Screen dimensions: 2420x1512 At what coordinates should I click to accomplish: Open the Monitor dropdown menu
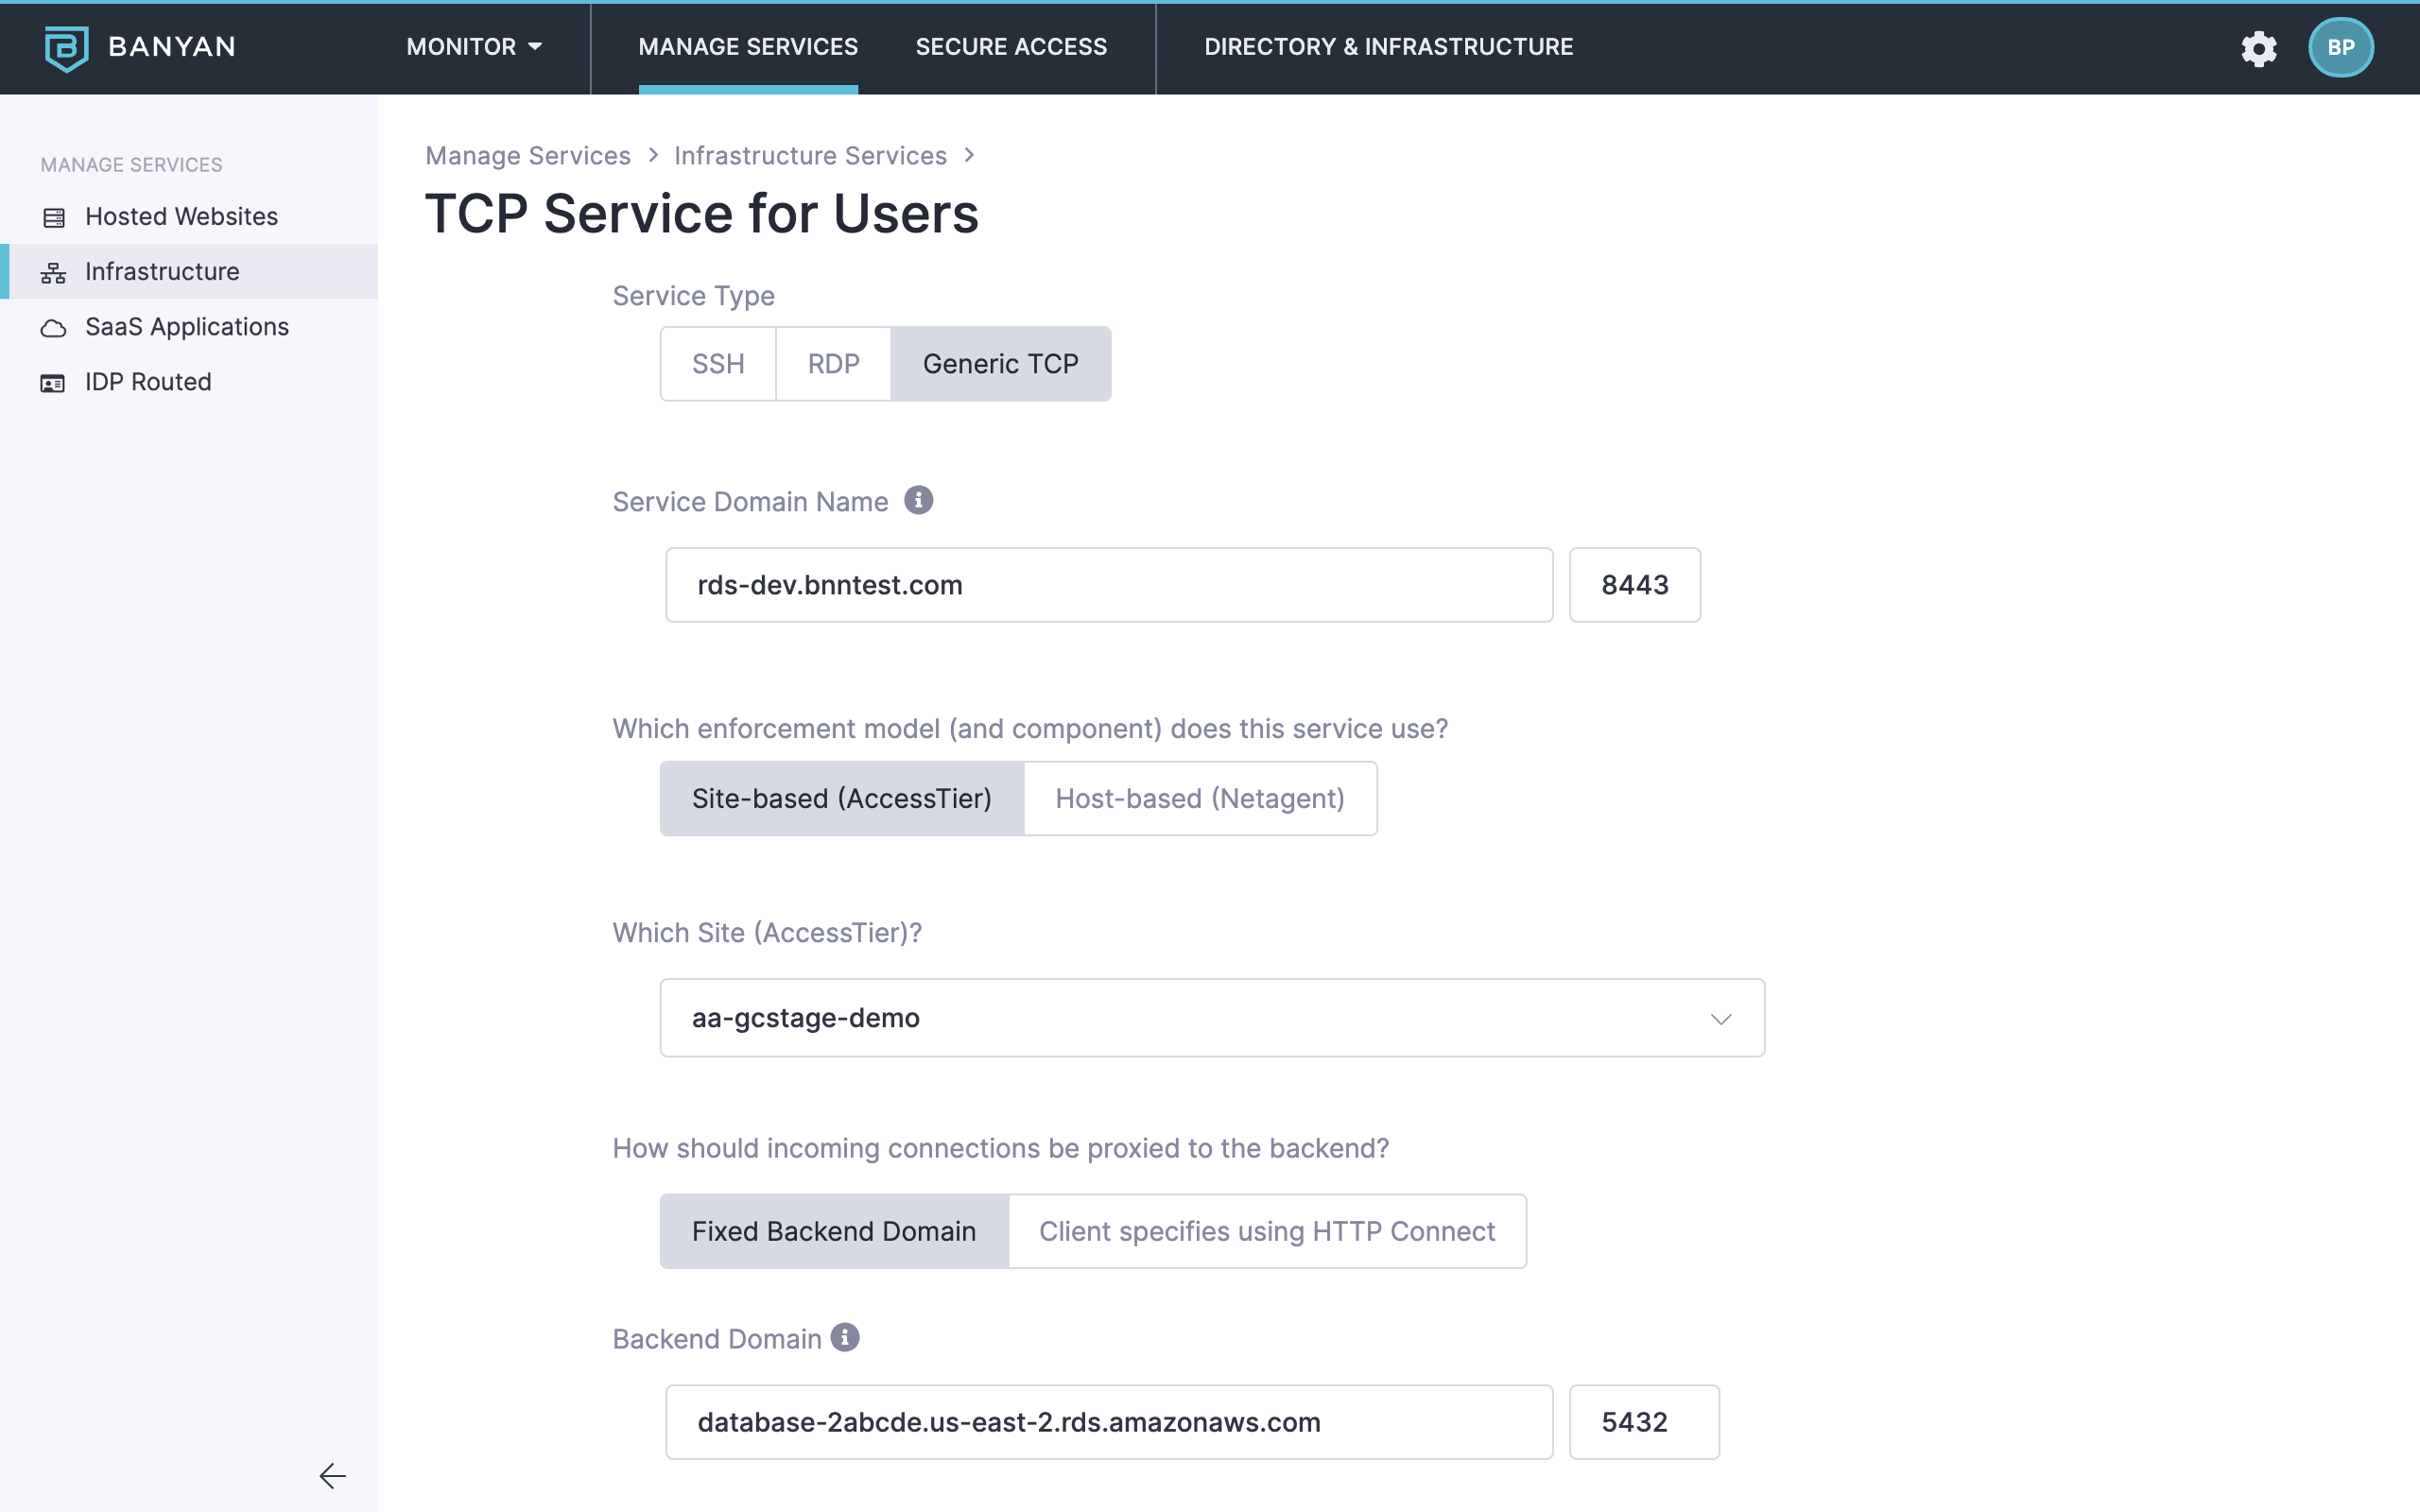tap(474, 47)
